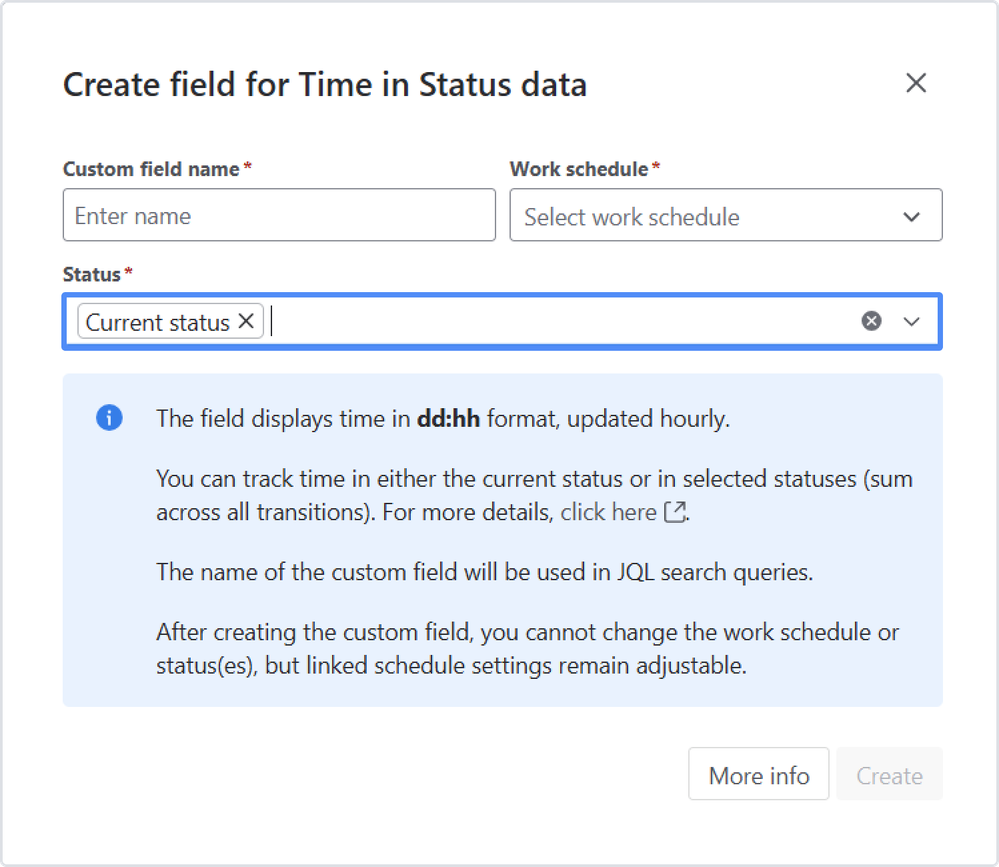The width and height of the screenshot is (999, 867).
Task: Click the Create button
Action: (889, 775)
